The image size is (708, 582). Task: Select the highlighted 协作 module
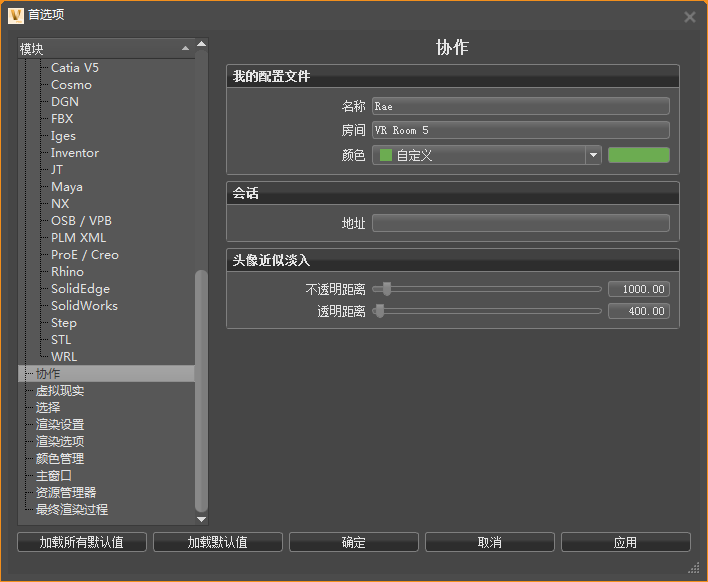(x=106, y=374)
